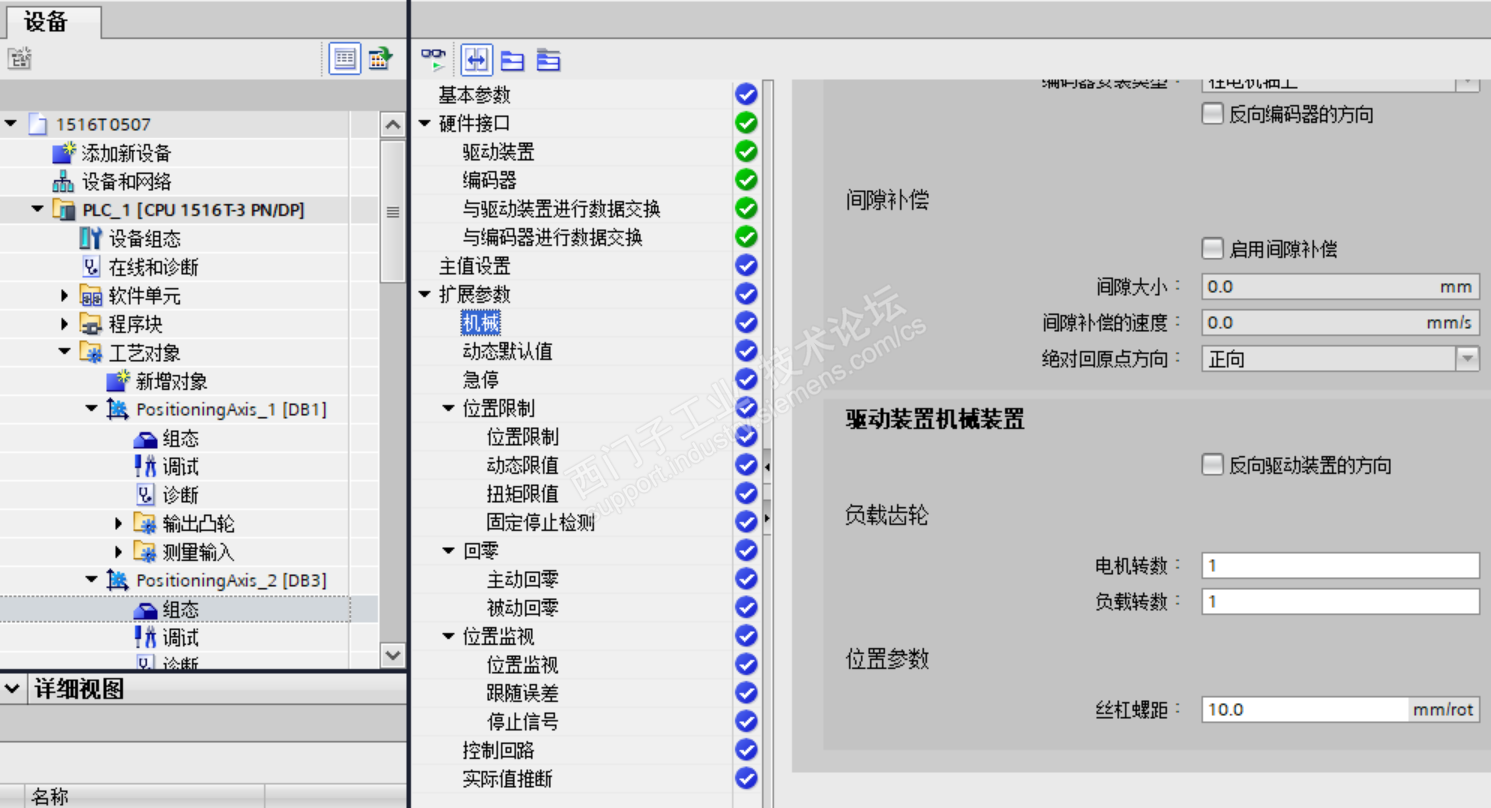Click the green check status beside 编码器
1491x808 pixels.
(x=746, y=180)
